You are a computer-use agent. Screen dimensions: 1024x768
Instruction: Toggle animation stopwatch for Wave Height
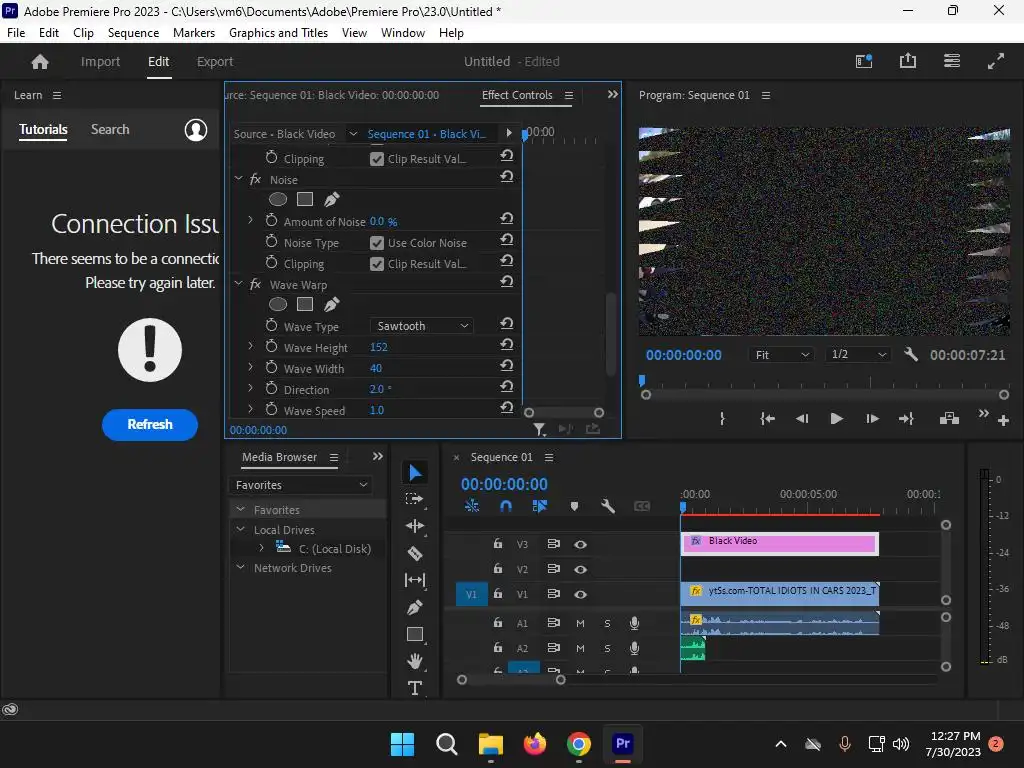272,347
